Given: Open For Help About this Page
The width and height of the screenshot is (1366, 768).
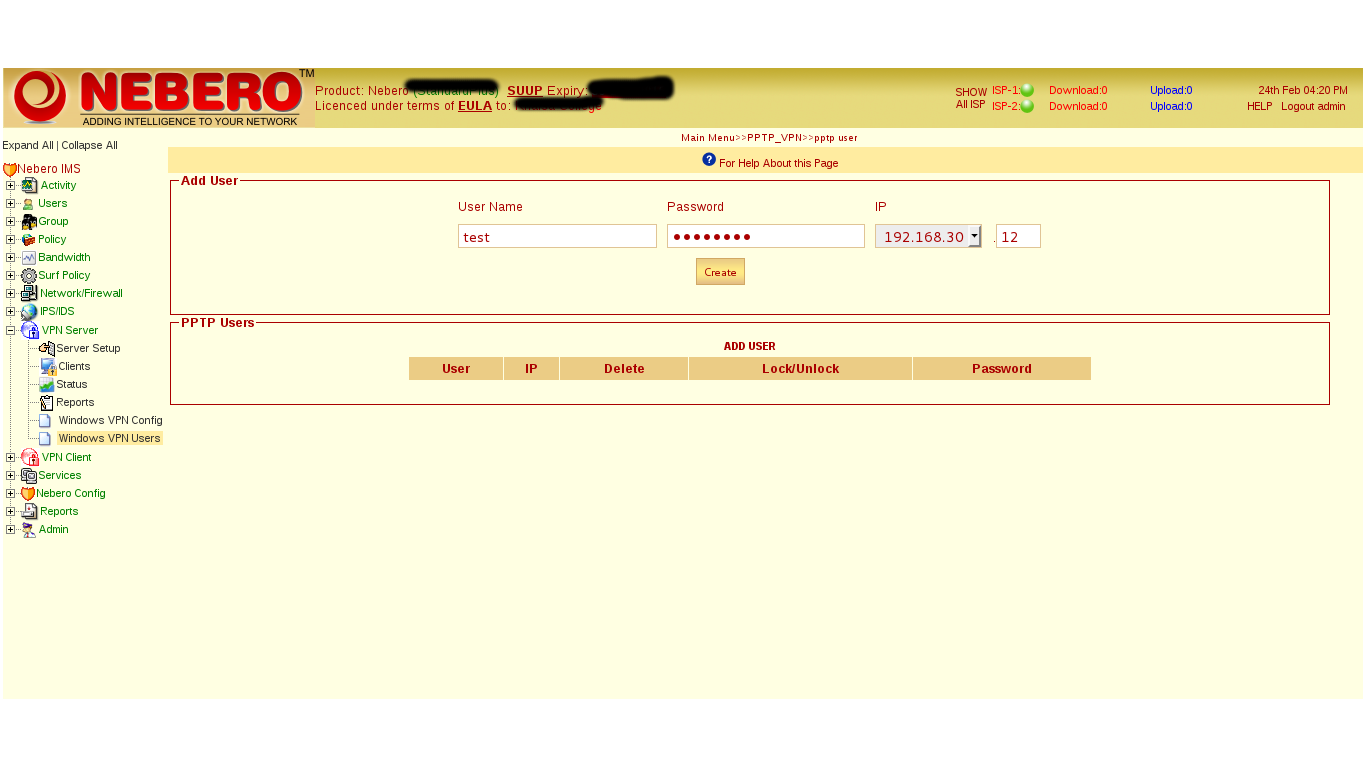Looking at the screenshot, I should [x=778, y=163].
